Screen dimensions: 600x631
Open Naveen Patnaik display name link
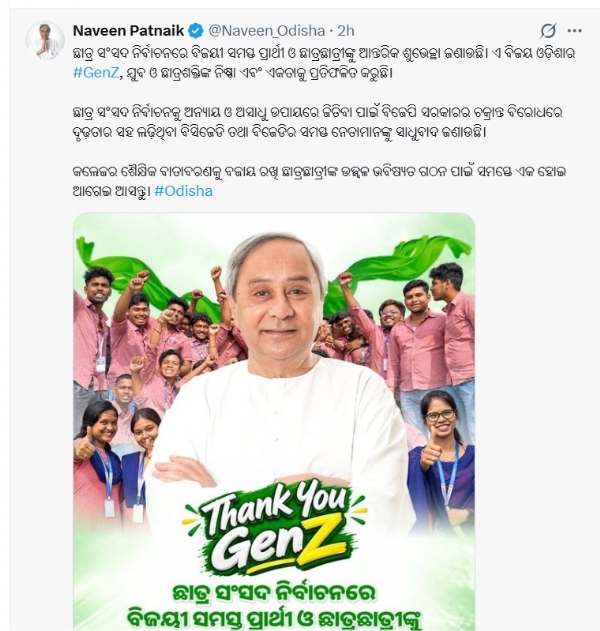(128, 31)
